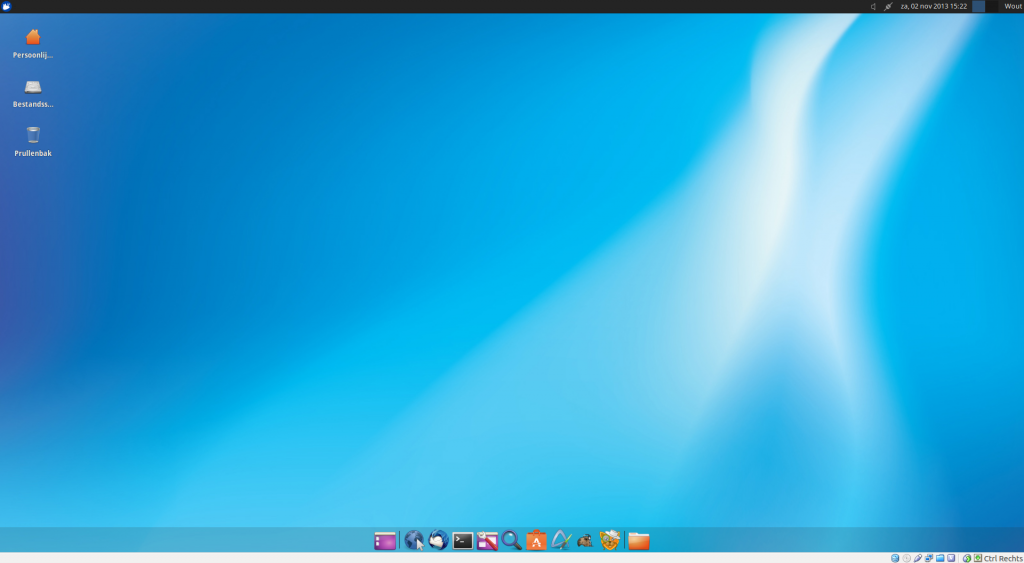The image size is (1024, 563).
Task: Open the settings manager wrench icon
Action: coord(488,541)
